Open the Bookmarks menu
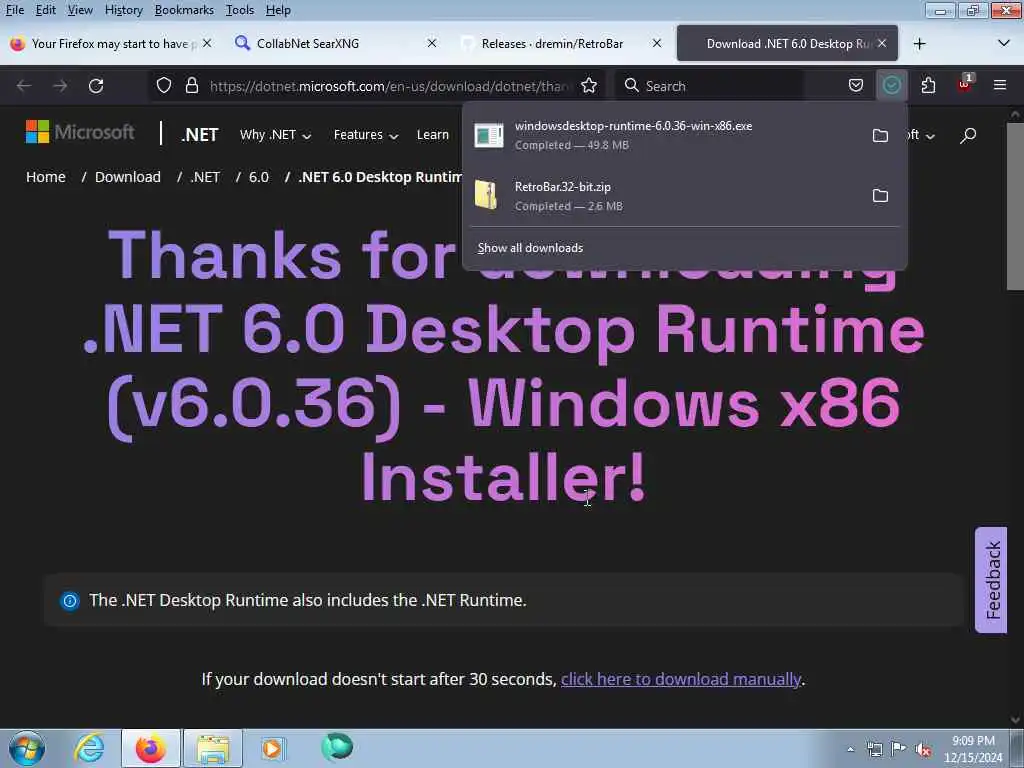 coord(184,10)
